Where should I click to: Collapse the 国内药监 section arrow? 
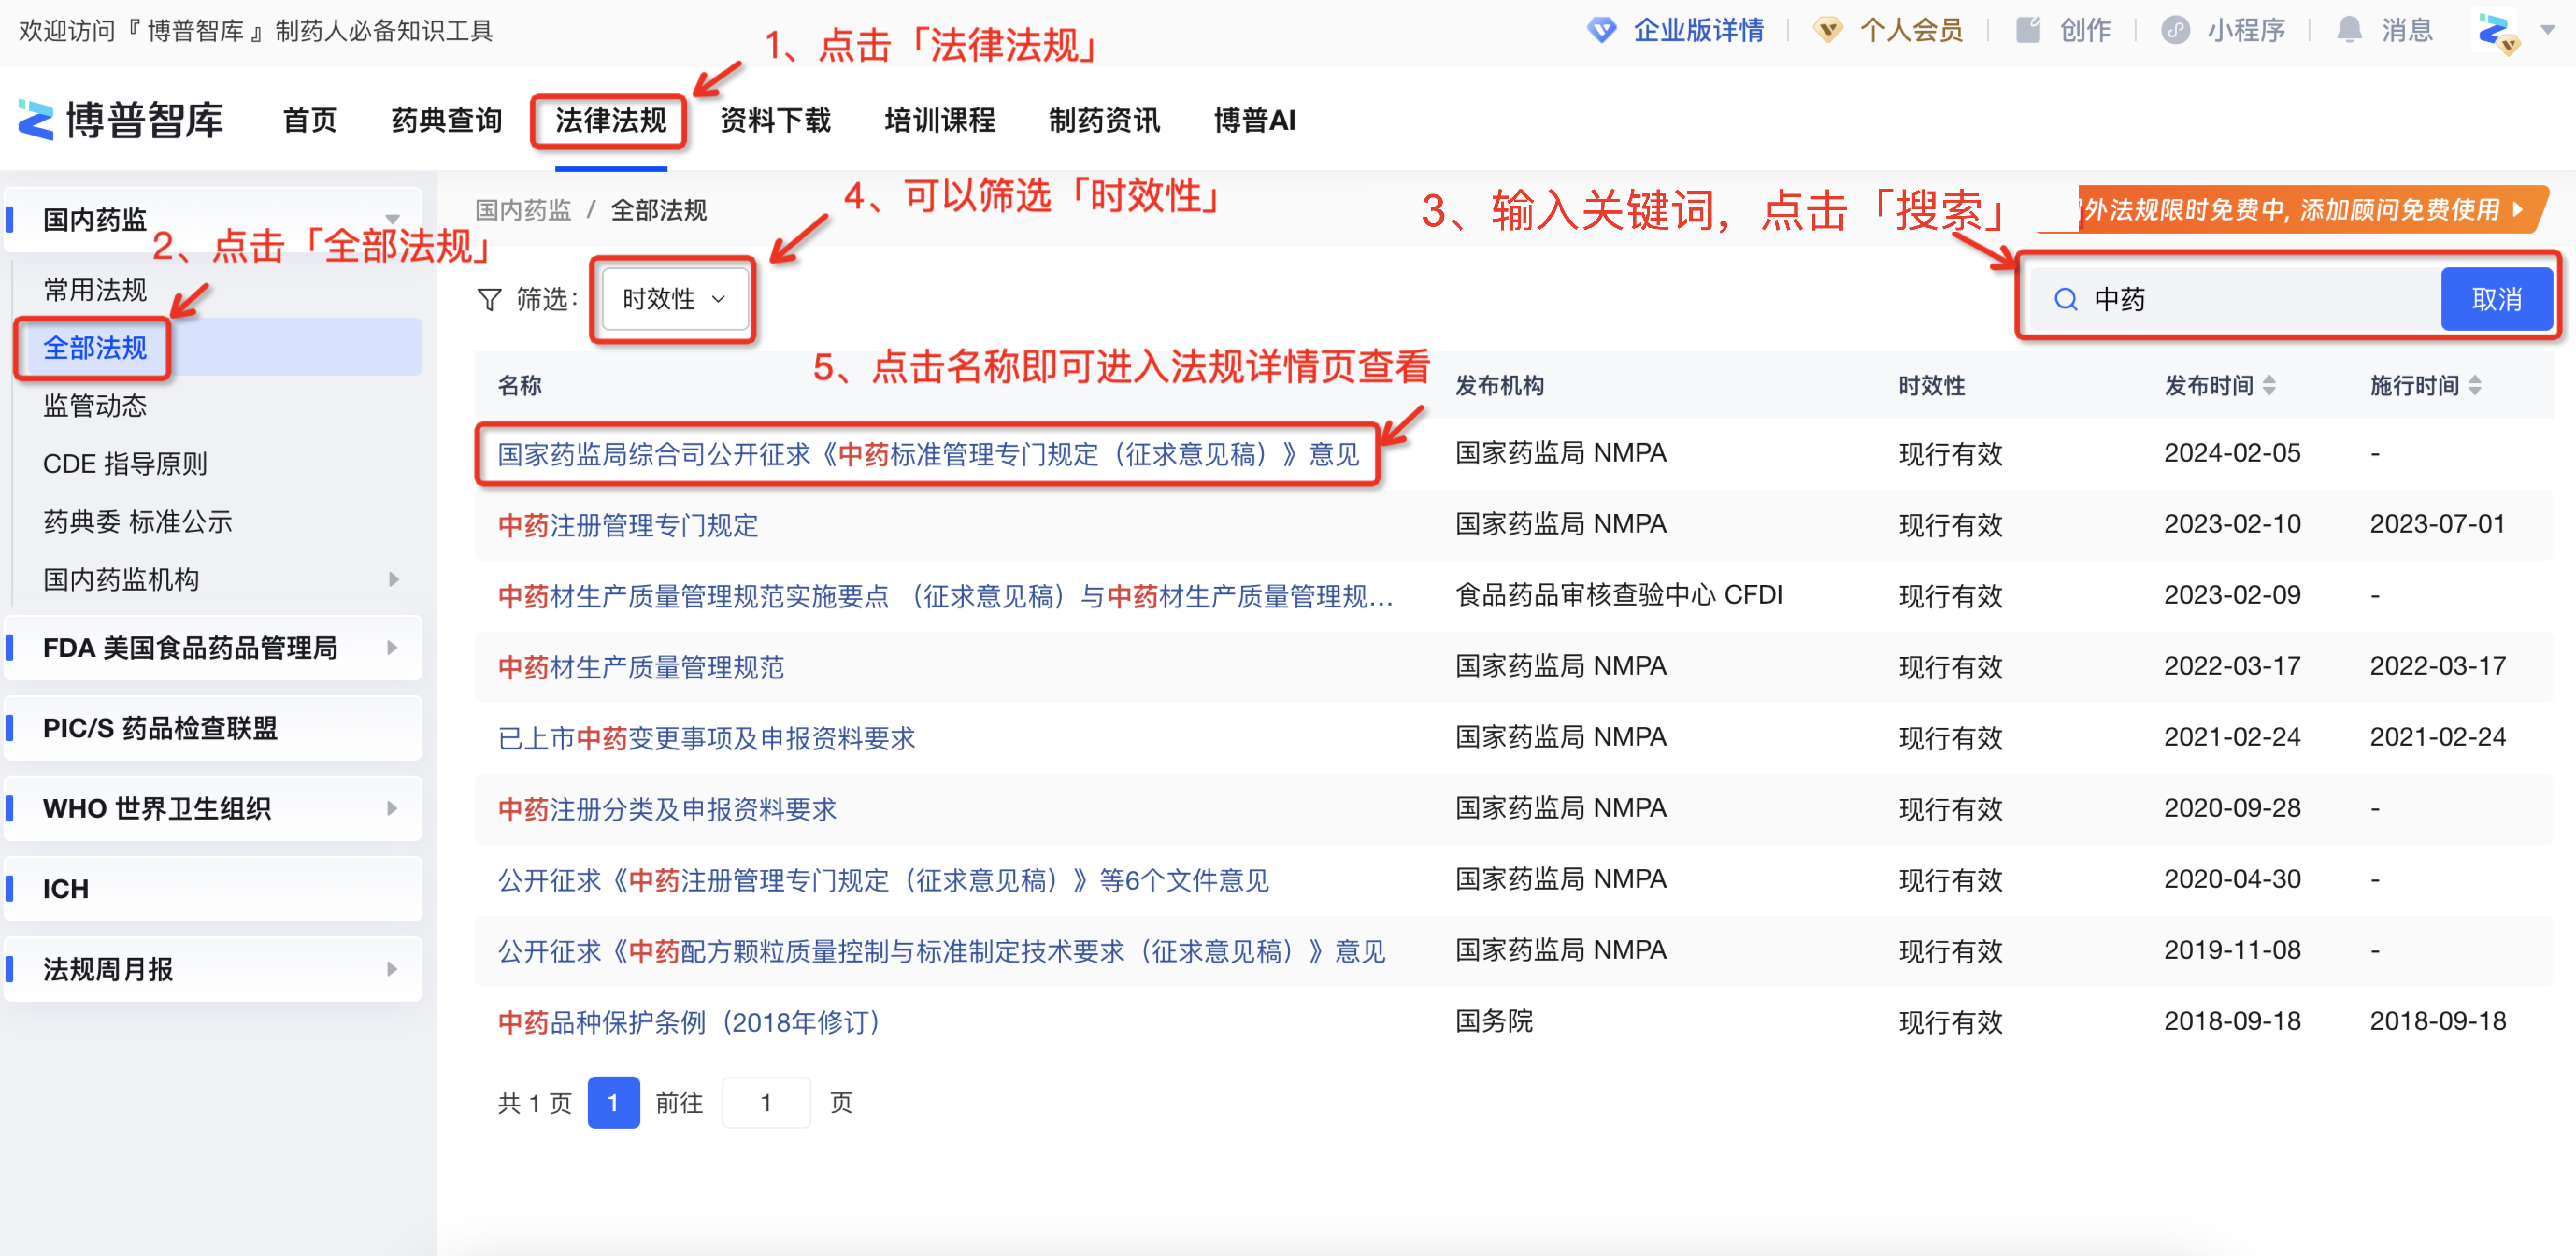(392, 219)
